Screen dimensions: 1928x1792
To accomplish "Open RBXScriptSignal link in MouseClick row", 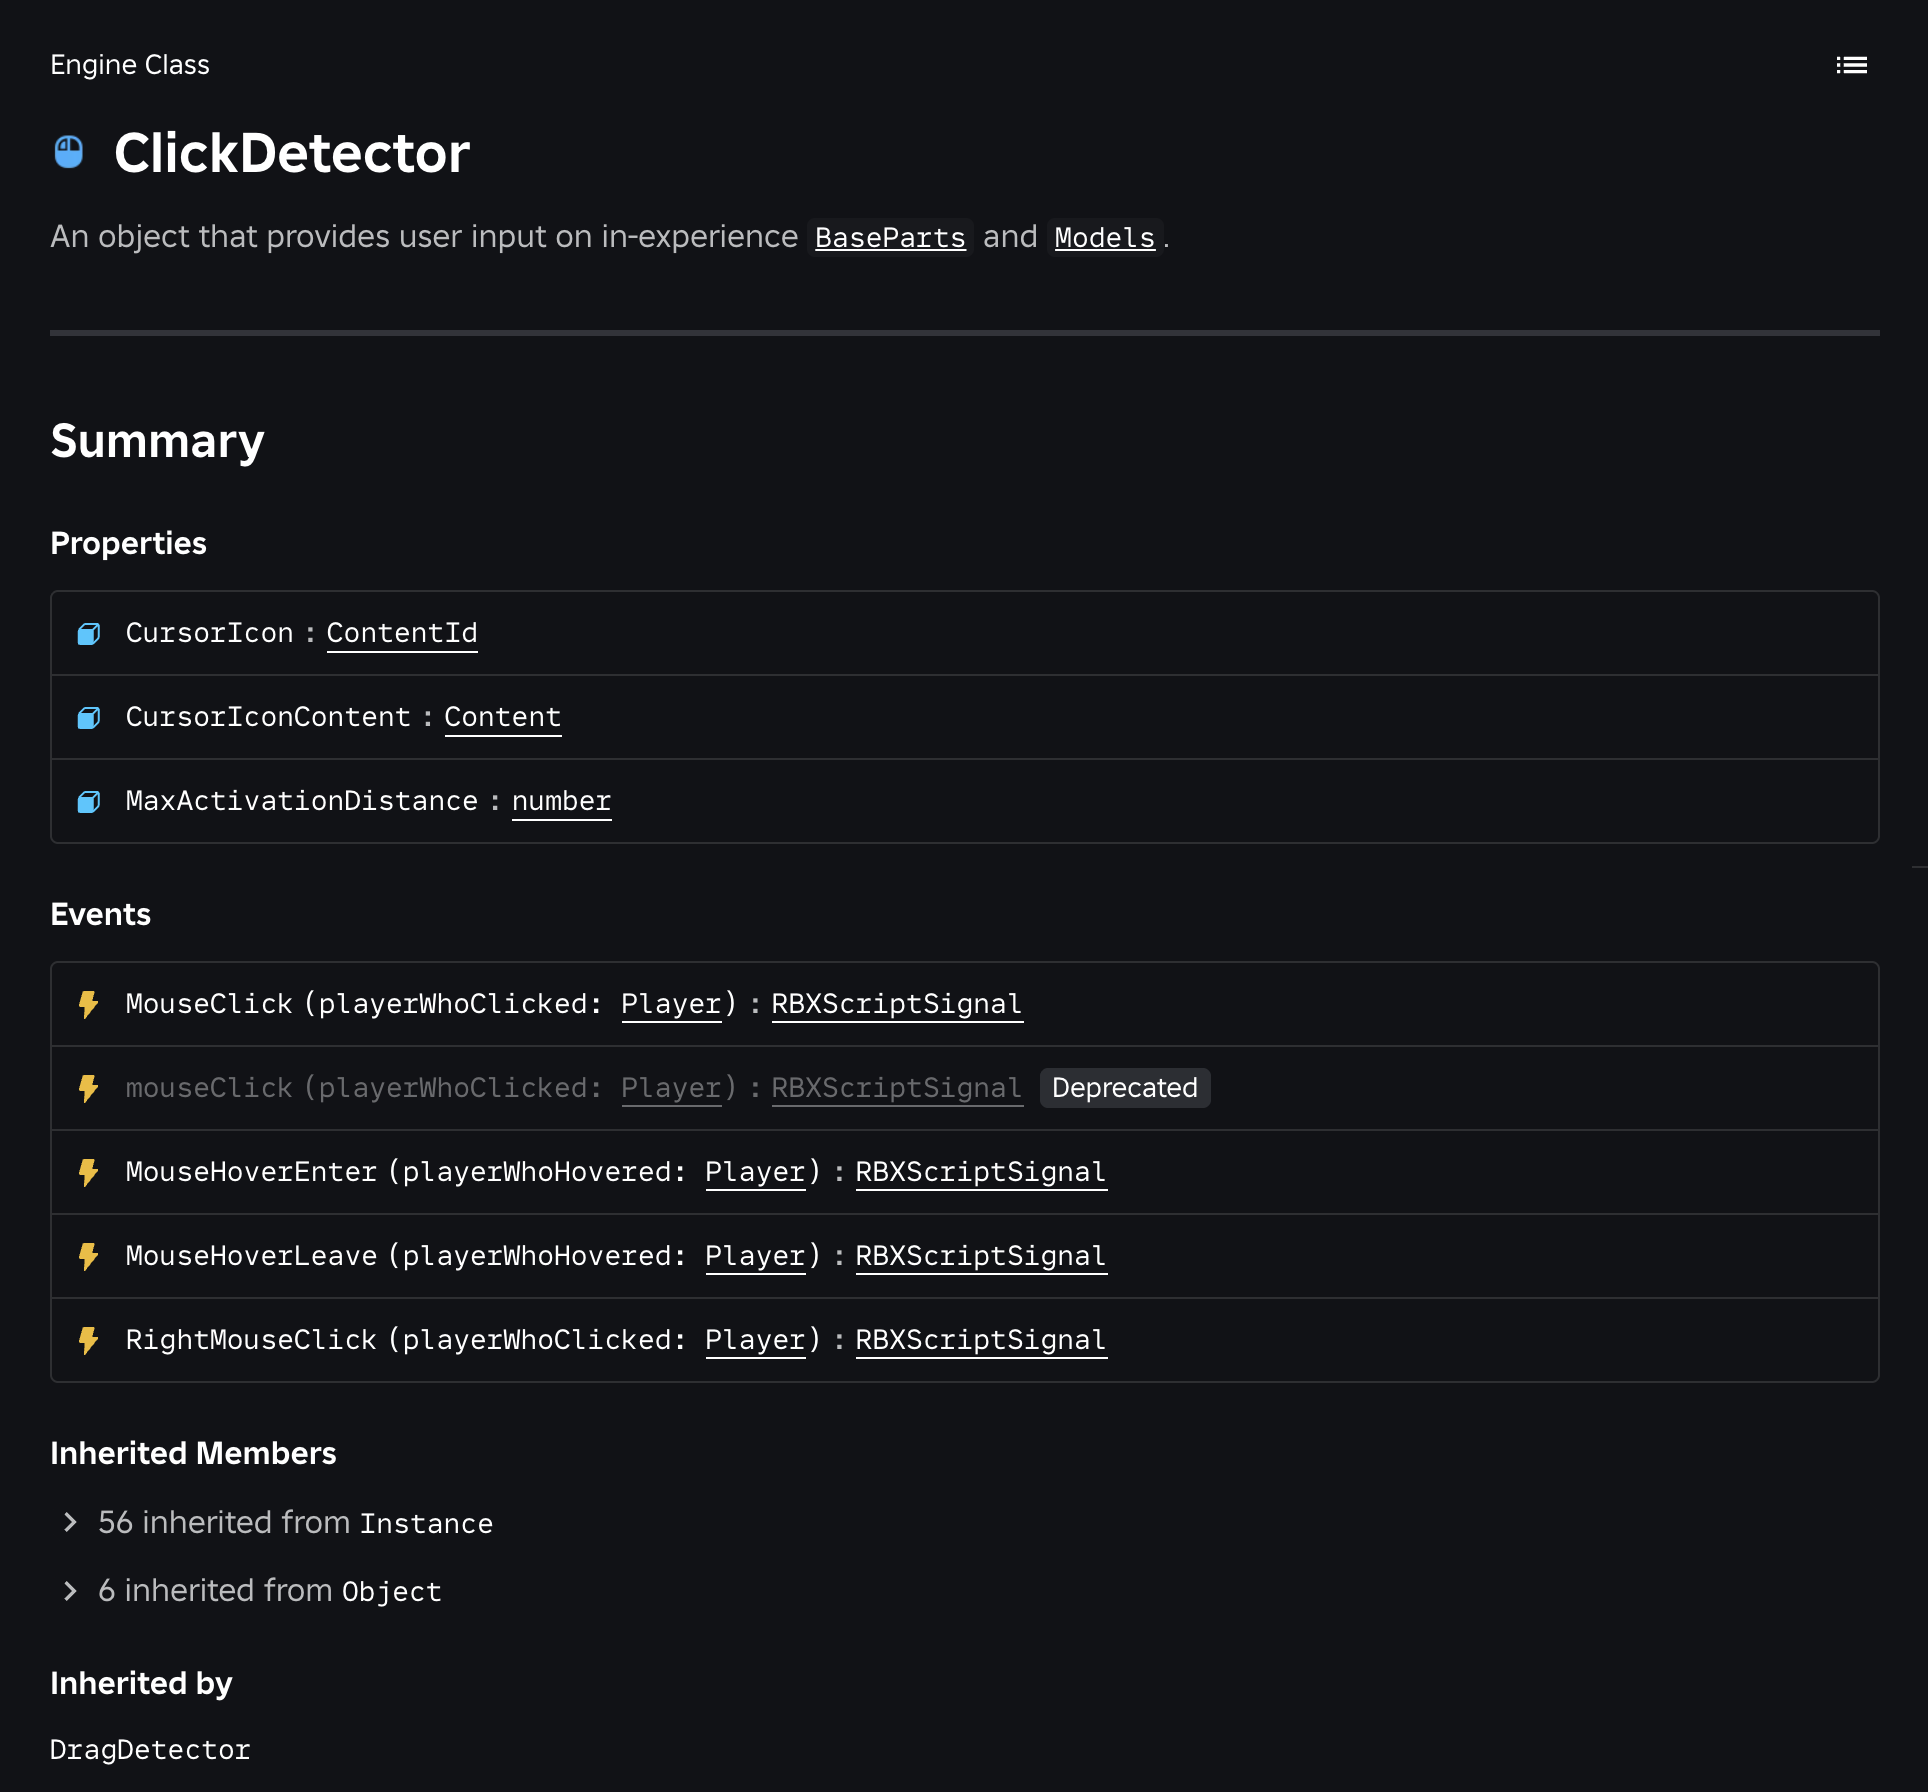I will (896, 1004).
